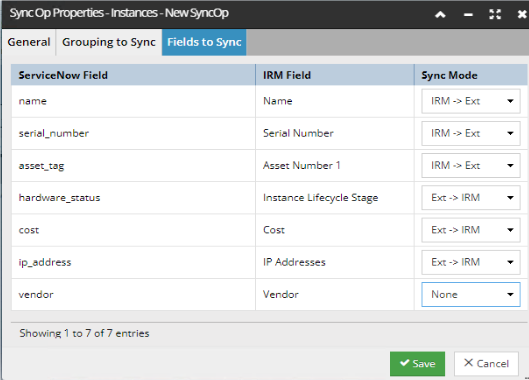Expand dialog to fullscreen icon

click(x=495, y=14)
